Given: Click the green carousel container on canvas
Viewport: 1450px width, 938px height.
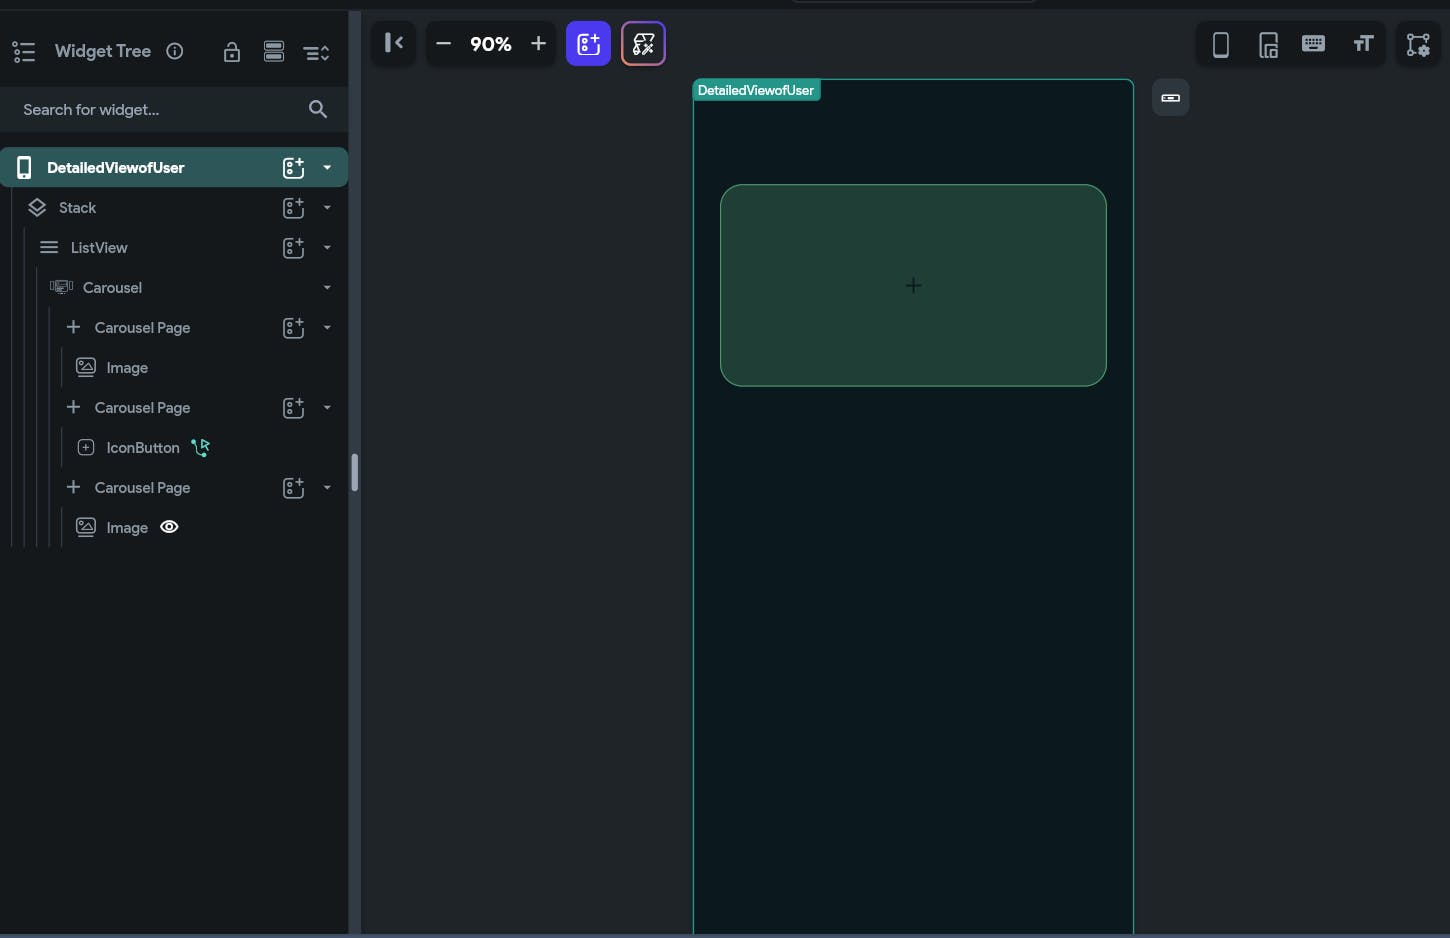Looking at the screenshot, I should (913, 285).
